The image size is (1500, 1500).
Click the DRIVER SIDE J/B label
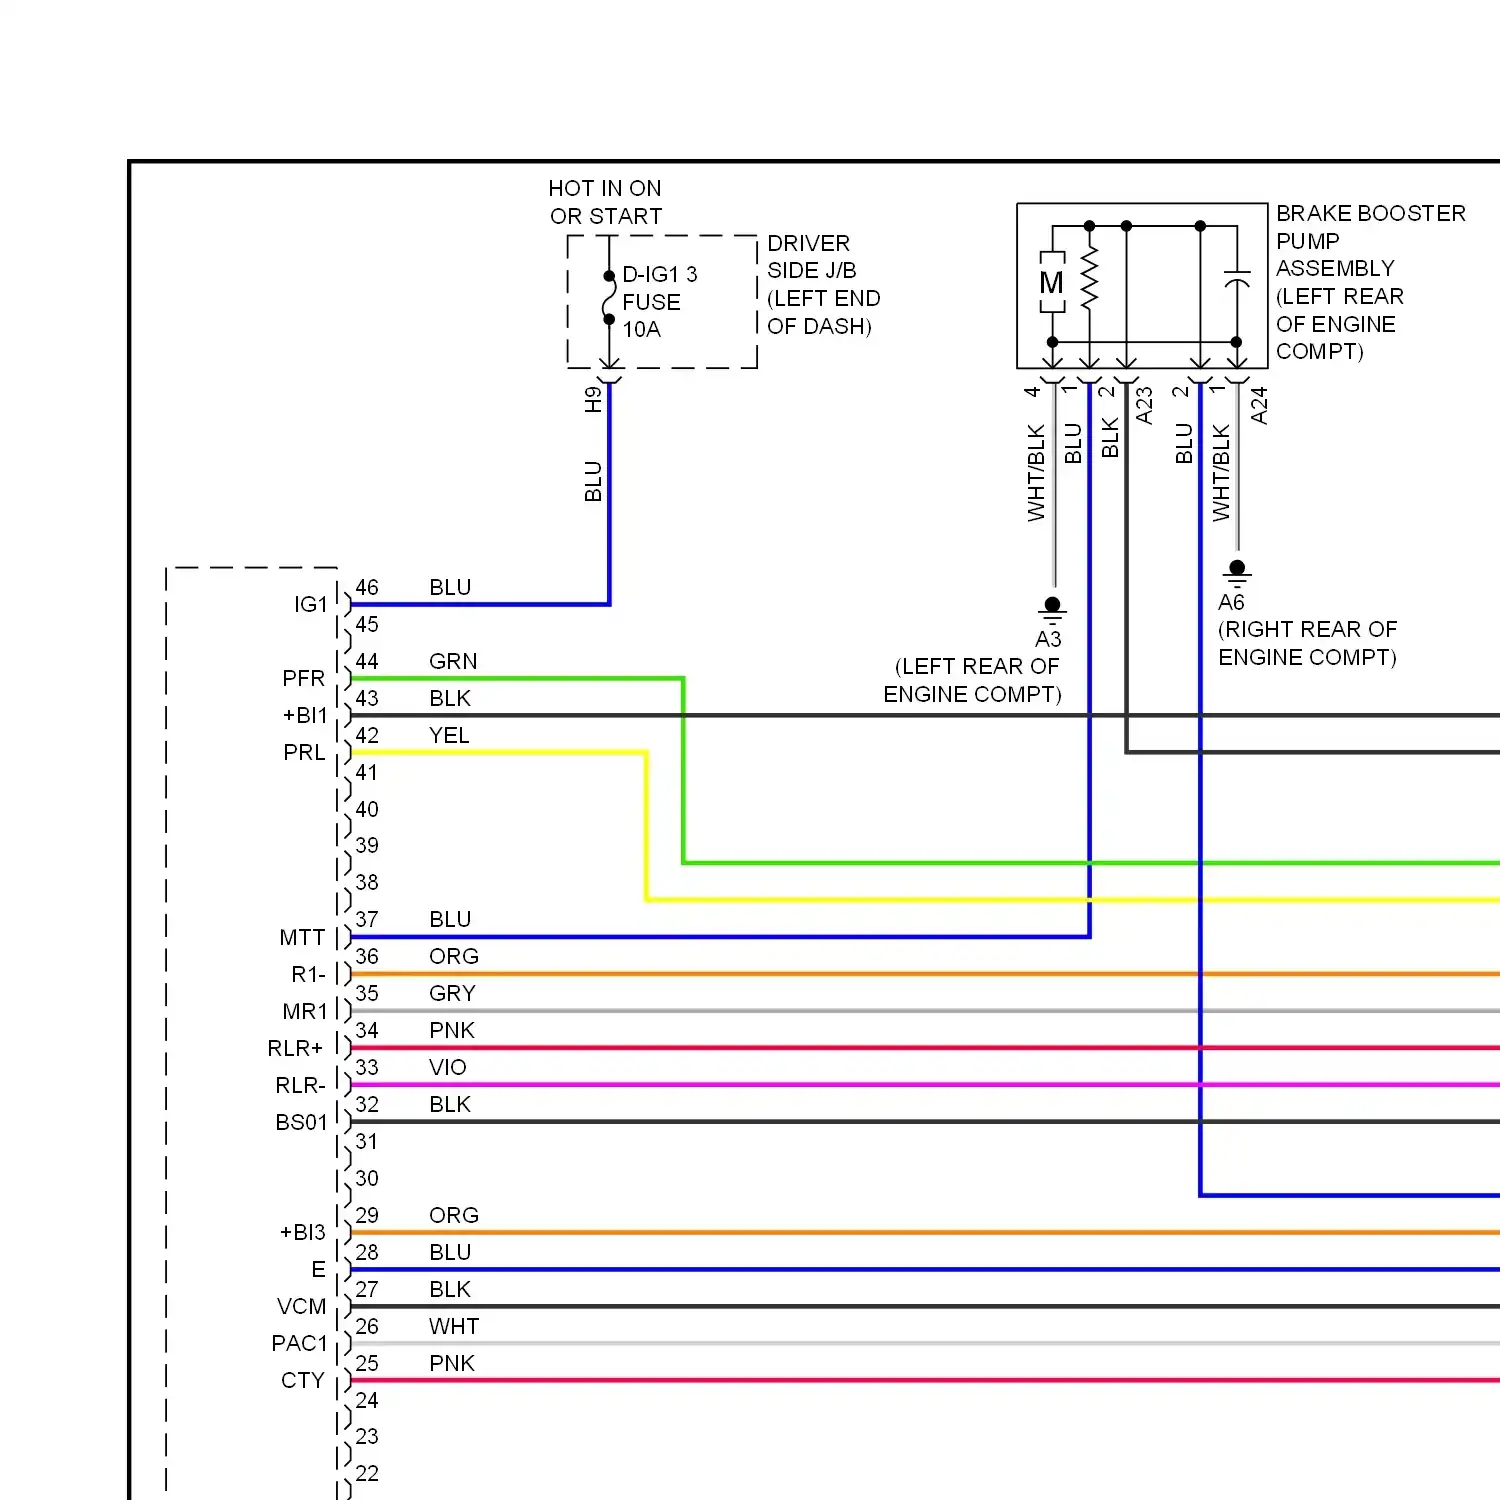pyautogui.click(x=823, y=285)
